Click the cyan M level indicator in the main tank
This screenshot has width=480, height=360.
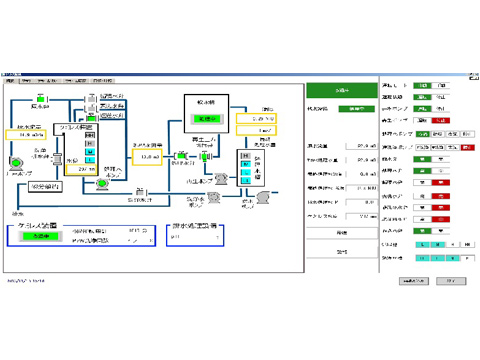90,152
